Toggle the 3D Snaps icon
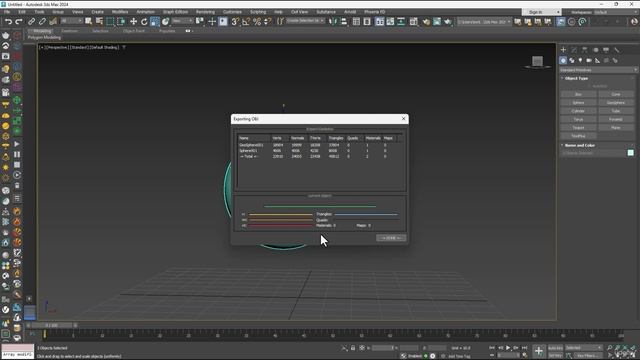 [x=235, y=22]
